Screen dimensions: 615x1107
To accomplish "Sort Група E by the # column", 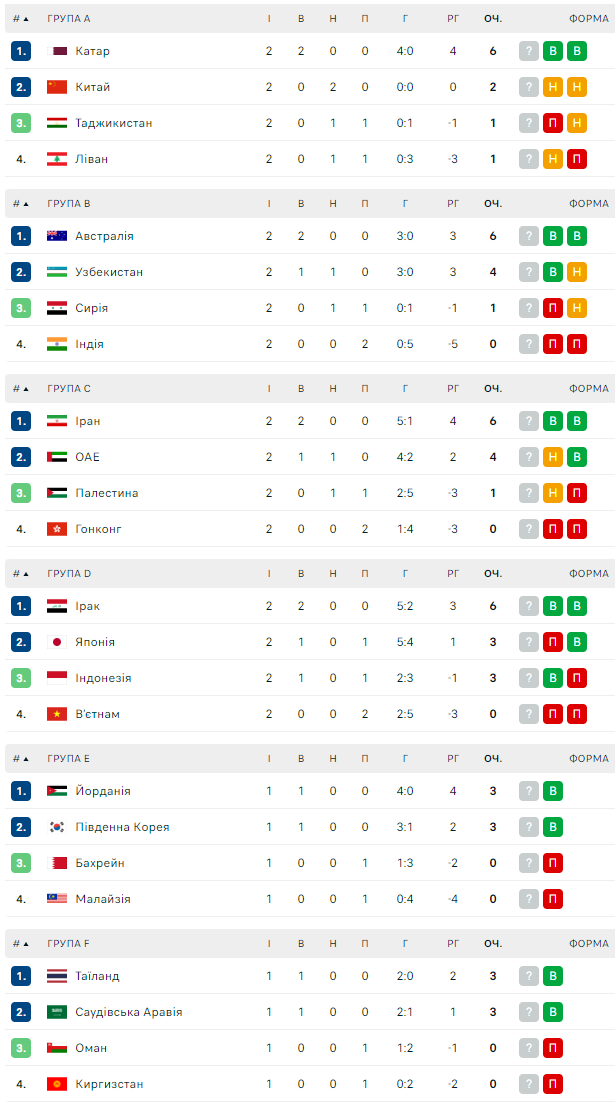I will pyautogui.click(x=20, y=759).
